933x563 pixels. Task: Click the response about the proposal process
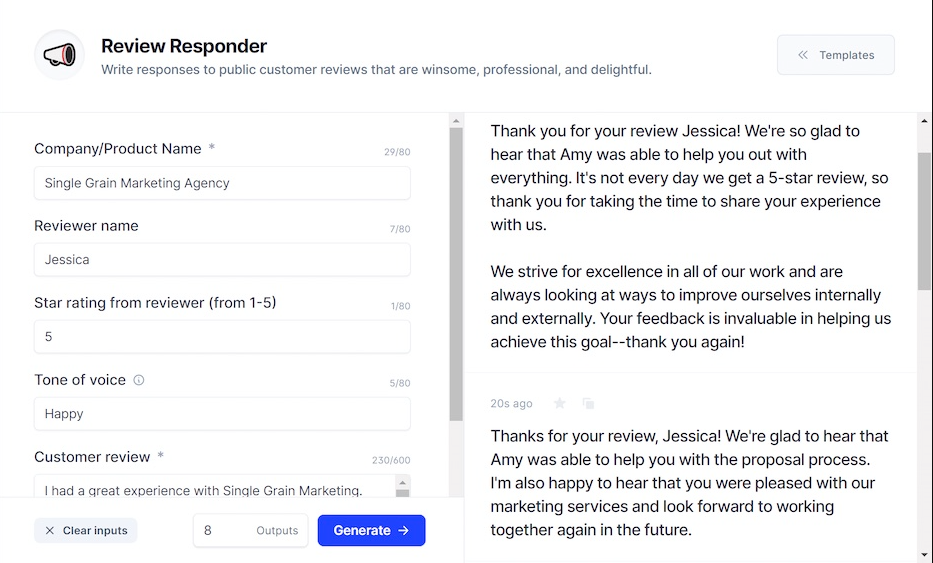click(x=690, y=483)
